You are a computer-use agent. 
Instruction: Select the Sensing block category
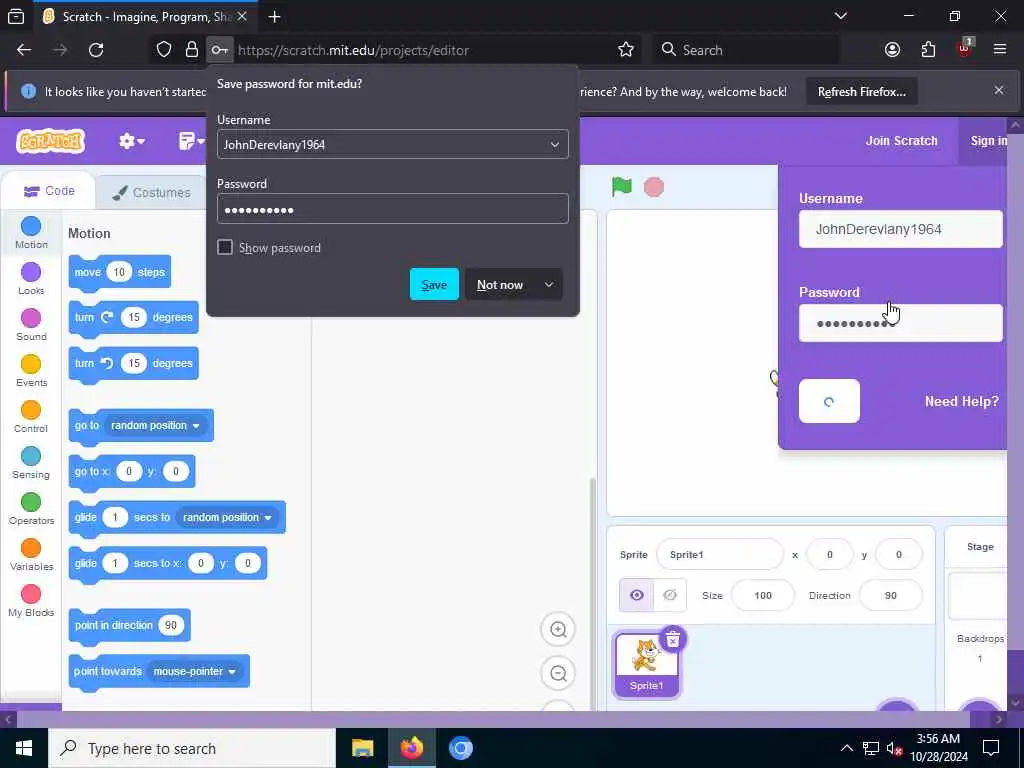pyautogui.click(x=31, y=463)
